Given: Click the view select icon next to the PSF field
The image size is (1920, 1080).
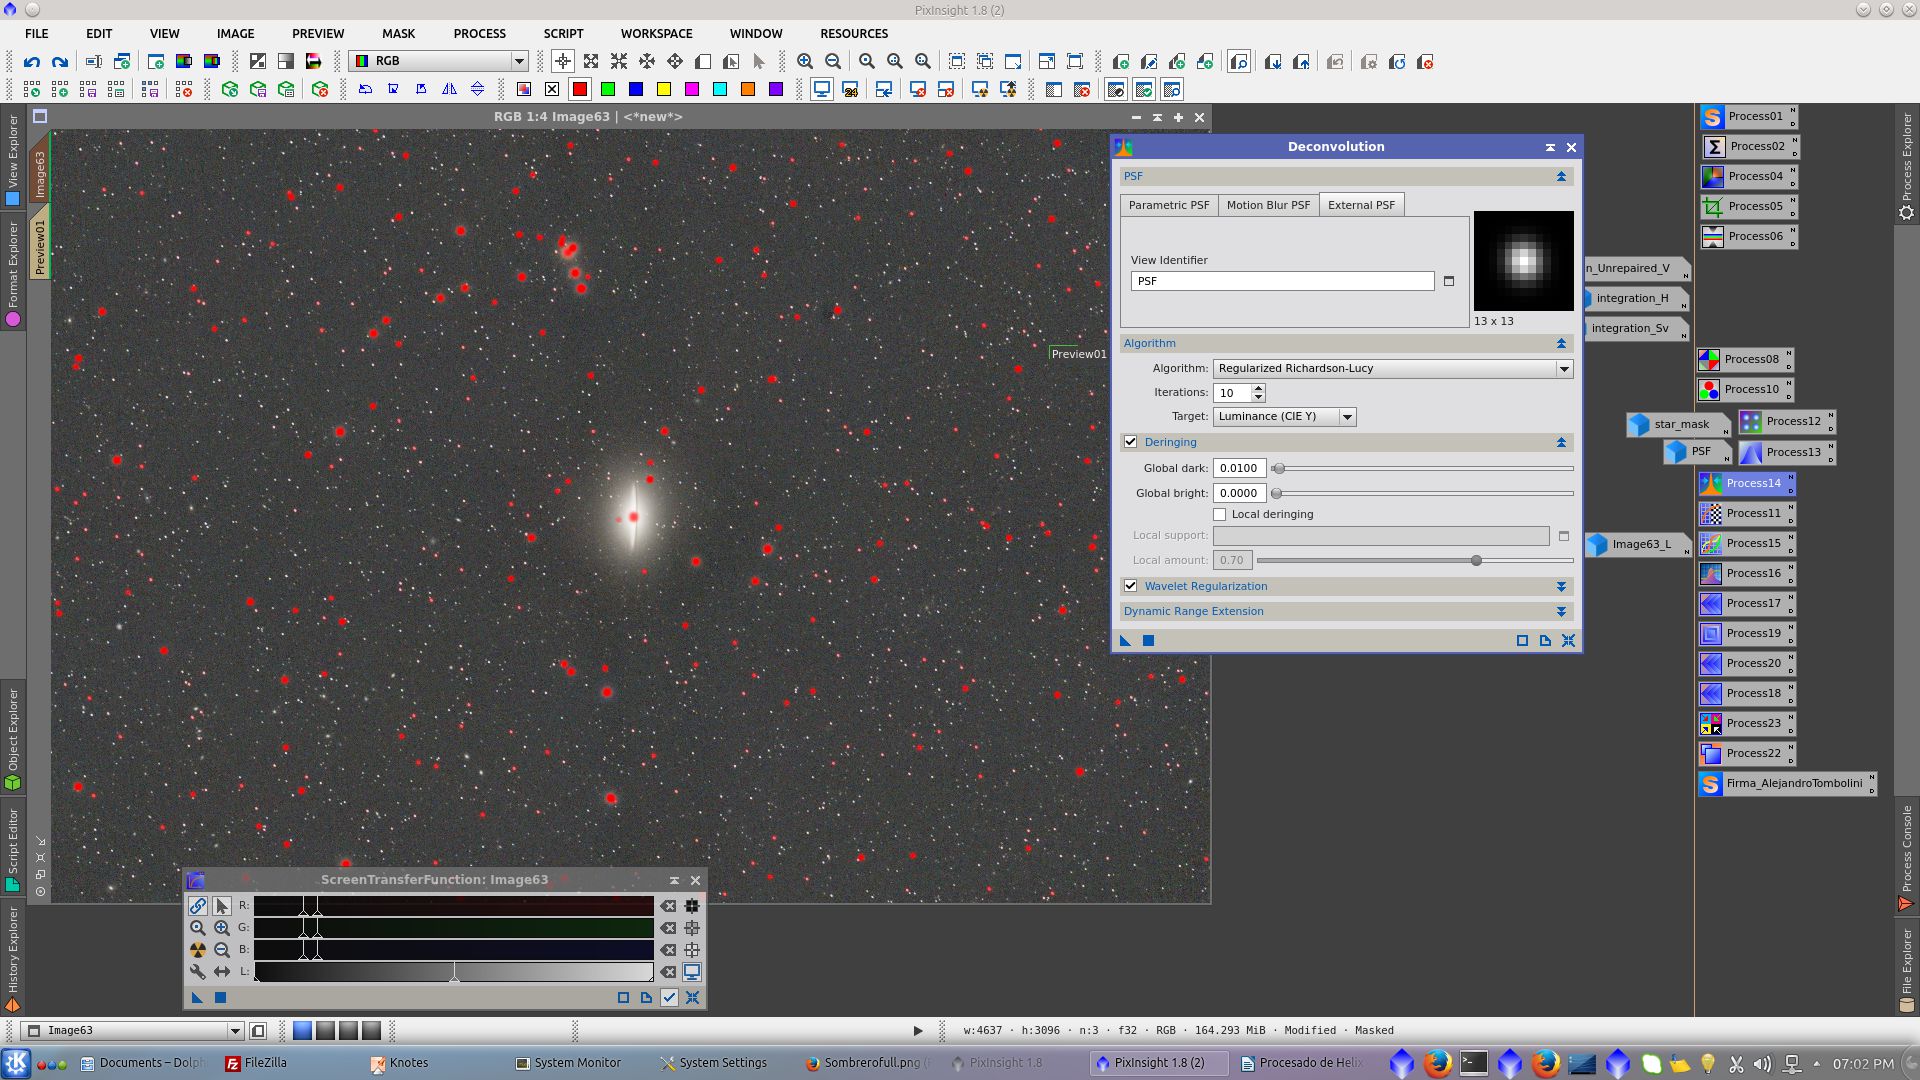Looking at the screenshot, I should 1449,281.
